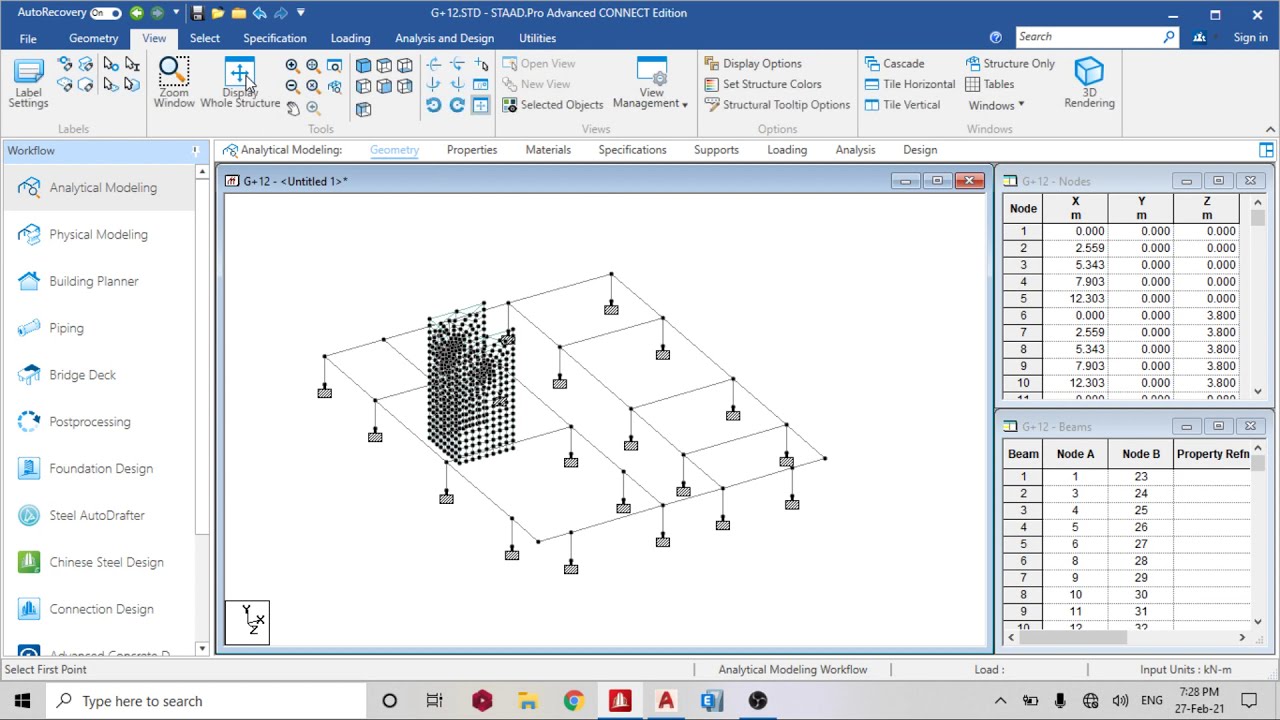
Task: Click the Cascade windows icon
Action: pyautogui.click(x=894, y=63)
